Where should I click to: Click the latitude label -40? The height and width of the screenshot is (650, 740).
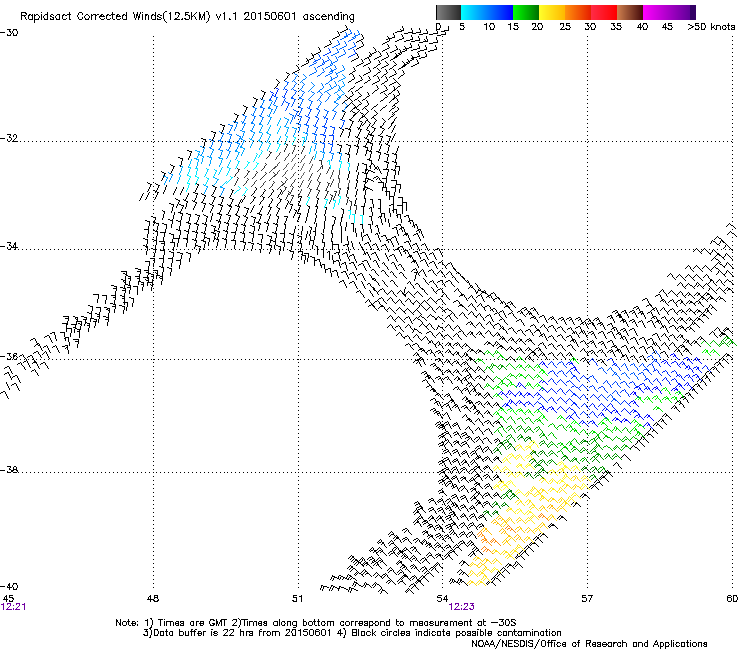click(9, 586)
